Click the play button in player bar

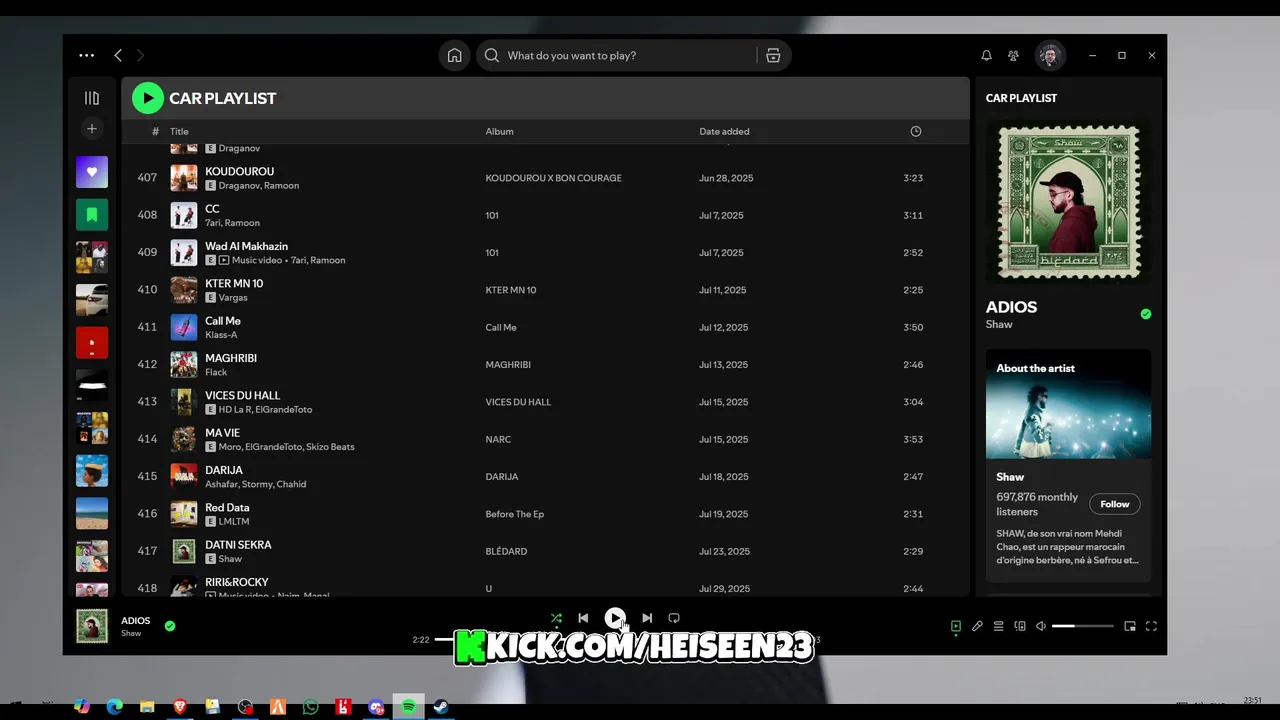(615, 618)
